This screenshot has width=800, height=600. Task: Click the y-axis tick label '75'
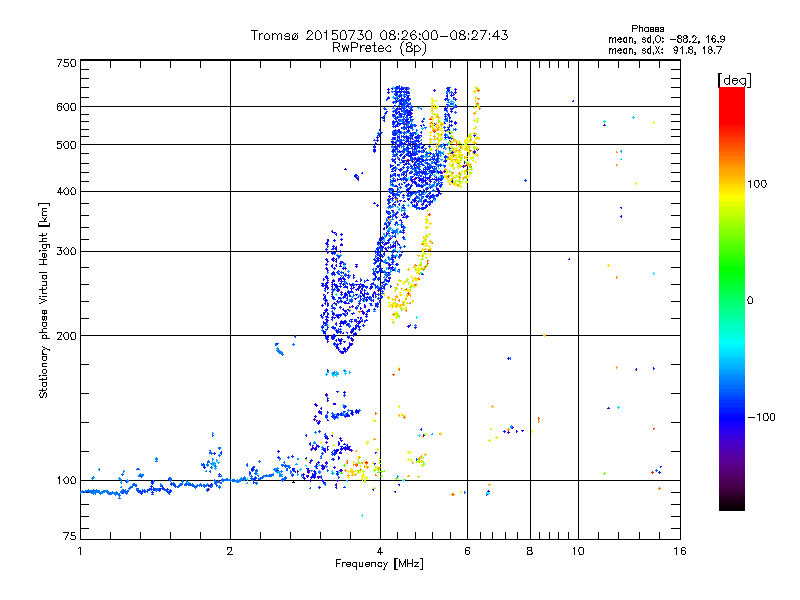pos(70,536)
